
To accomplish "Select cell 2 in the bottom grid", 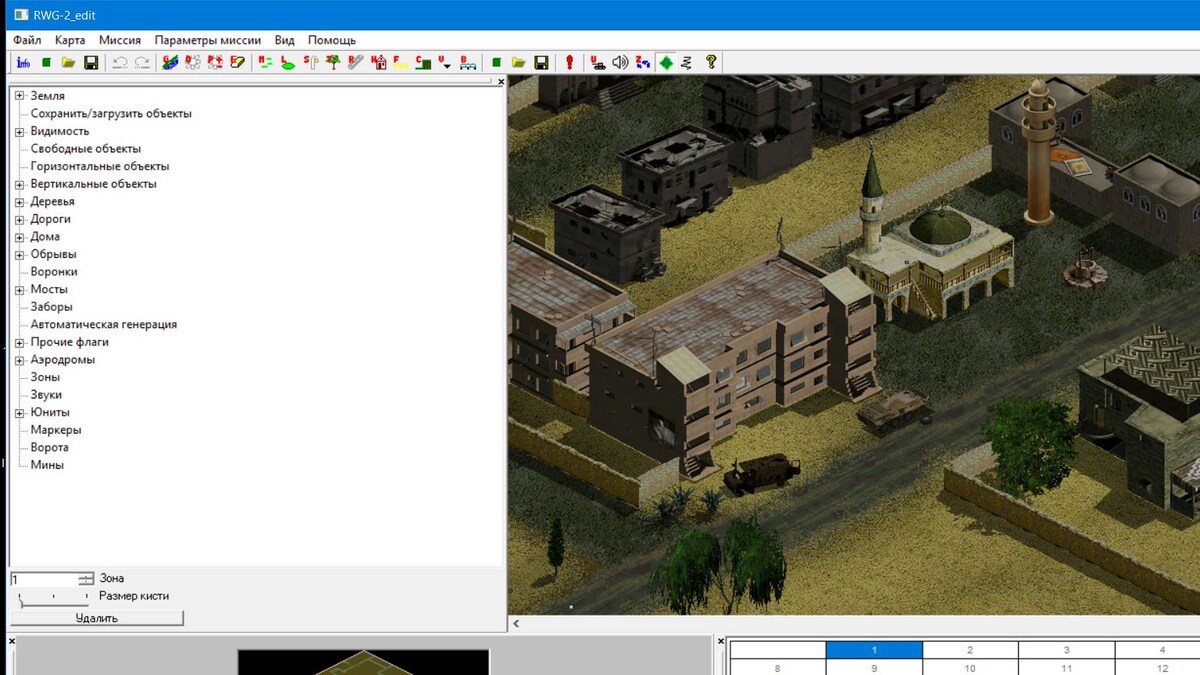I will [970, 650].
